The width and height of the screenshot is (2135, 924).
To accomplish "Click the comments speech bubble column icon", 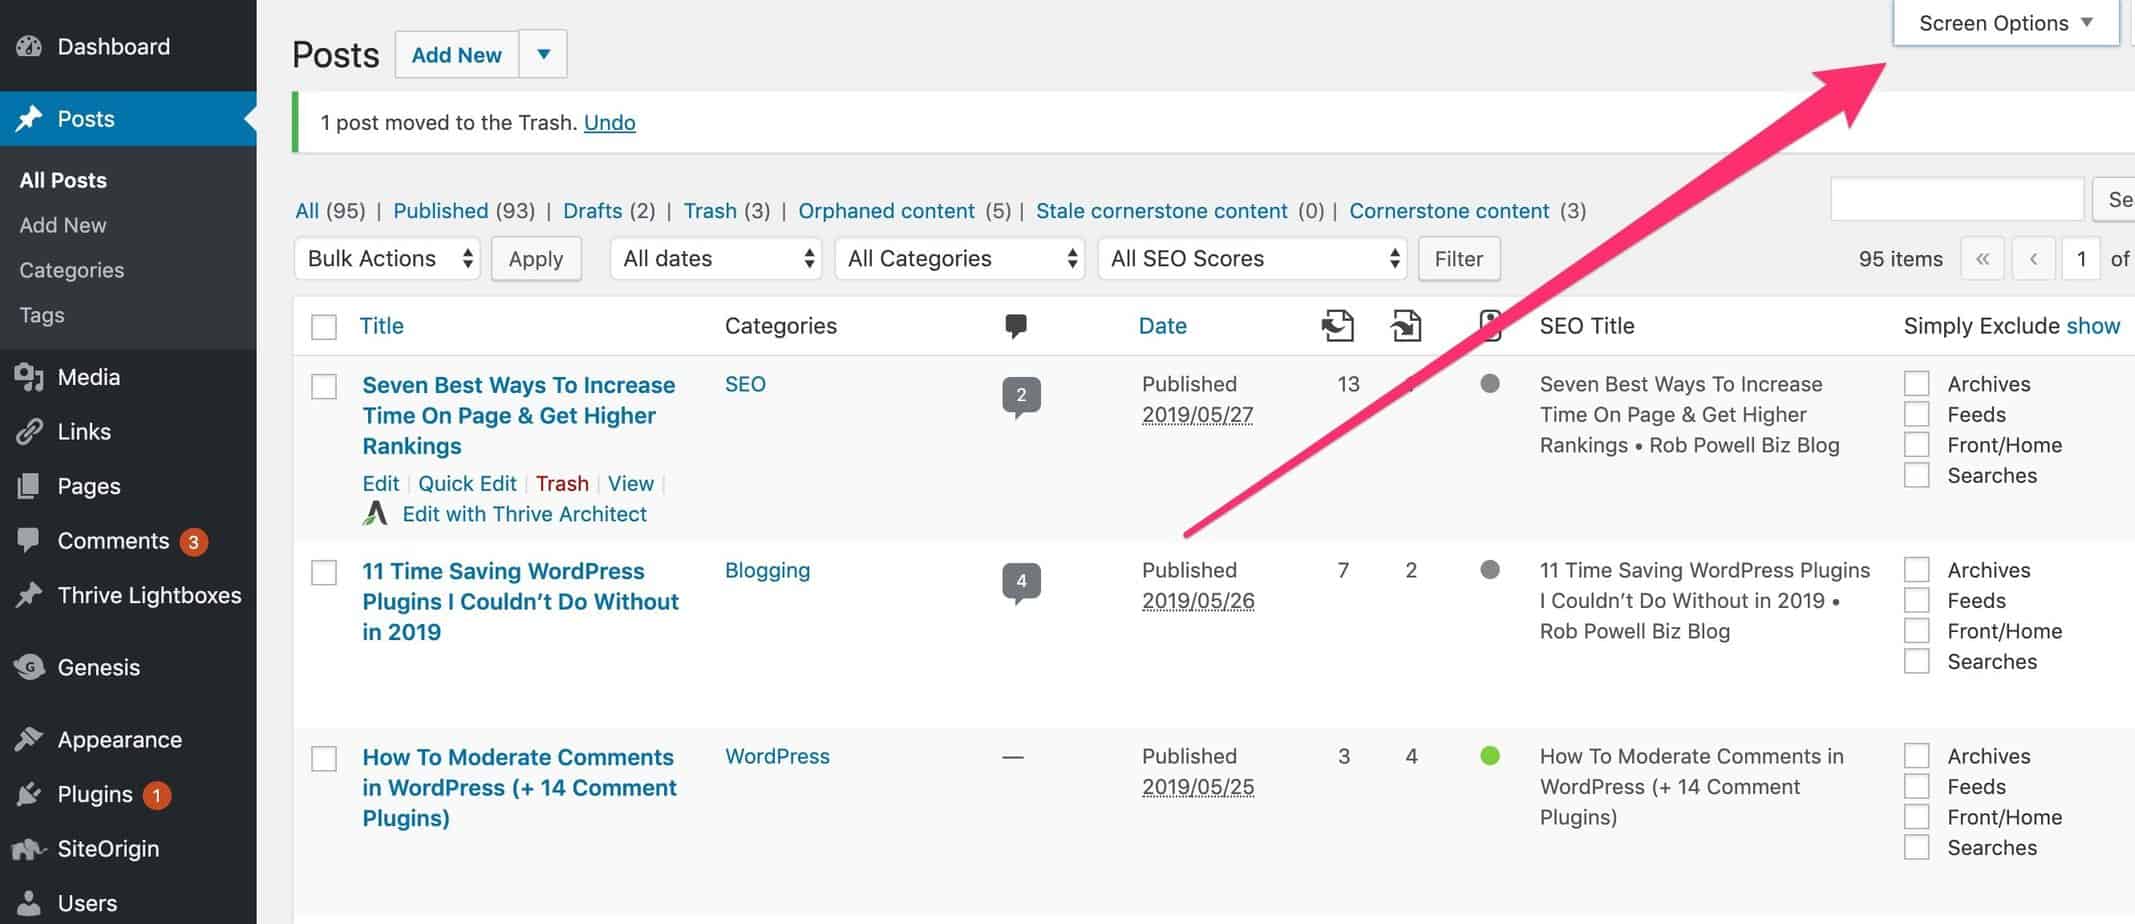I will [1015, 326].
